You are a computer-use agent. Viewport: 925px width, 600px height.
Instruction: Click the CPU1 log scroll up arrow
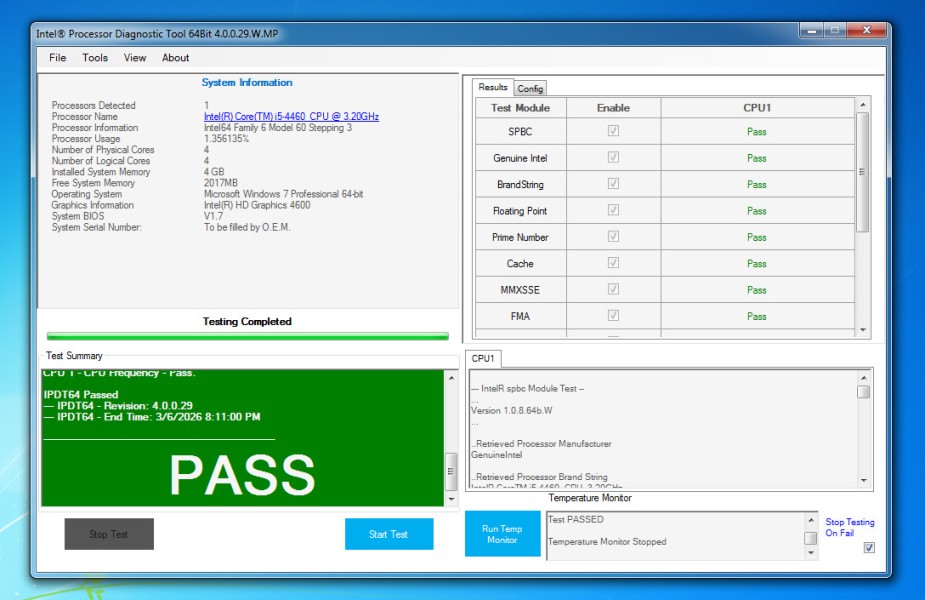click(863, 377)
